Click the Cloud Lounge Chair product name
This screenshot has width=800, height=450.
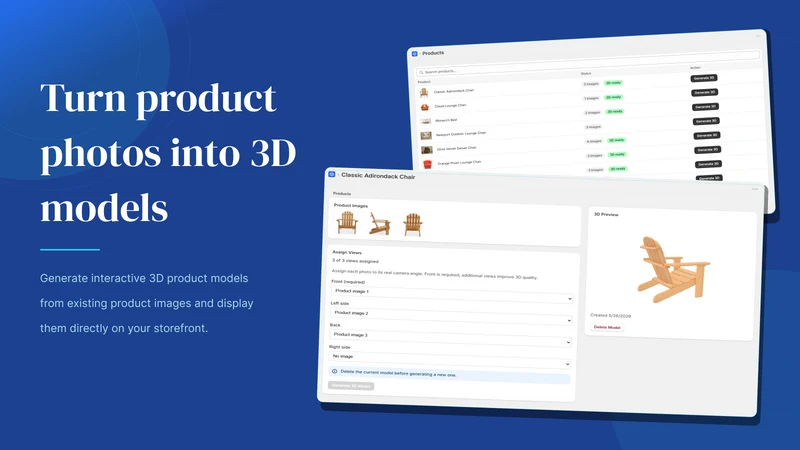451,106
